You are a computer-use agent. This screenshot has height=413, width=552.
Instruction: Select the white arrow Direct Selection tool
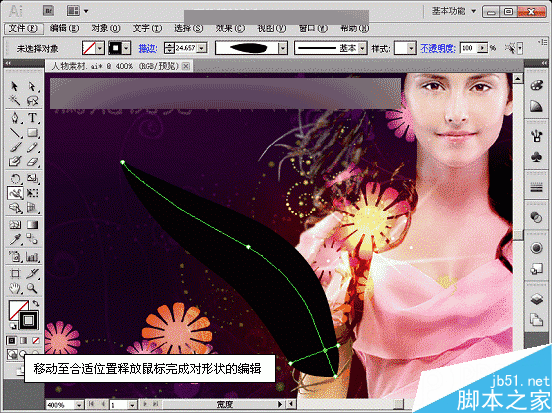coord(32,86)
